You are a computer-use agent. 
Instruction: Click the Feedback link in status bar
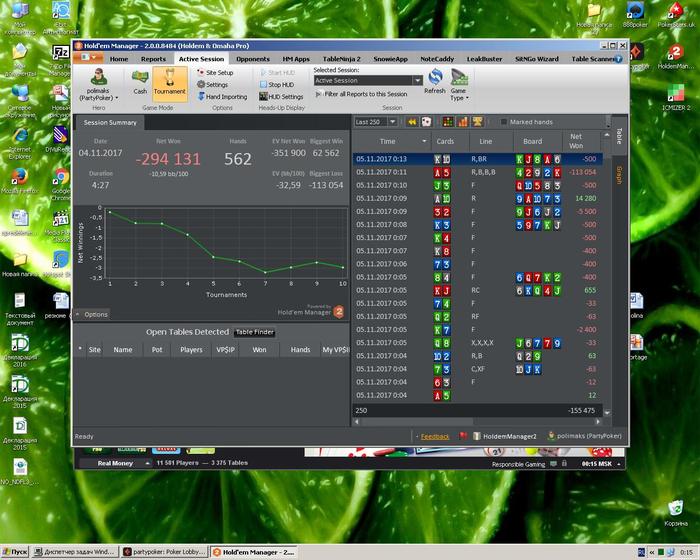pyautogui.click(x=434, y=436)
